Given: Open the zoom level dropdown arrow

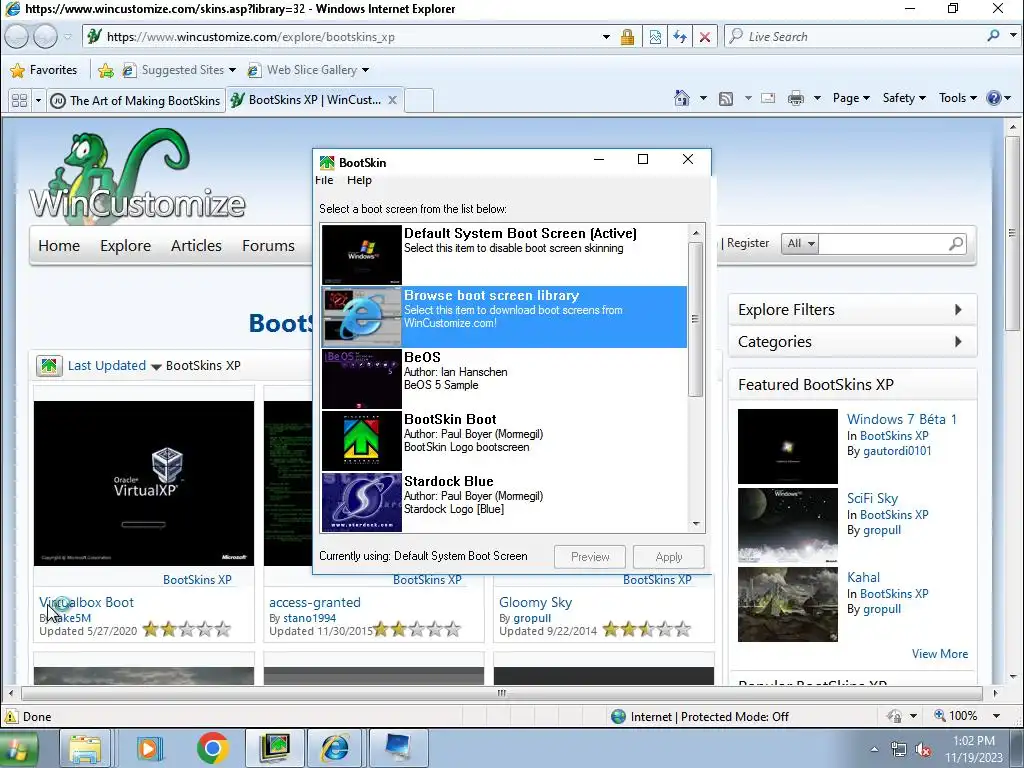Looking at the screenshot, I should (x=996, y=716).
